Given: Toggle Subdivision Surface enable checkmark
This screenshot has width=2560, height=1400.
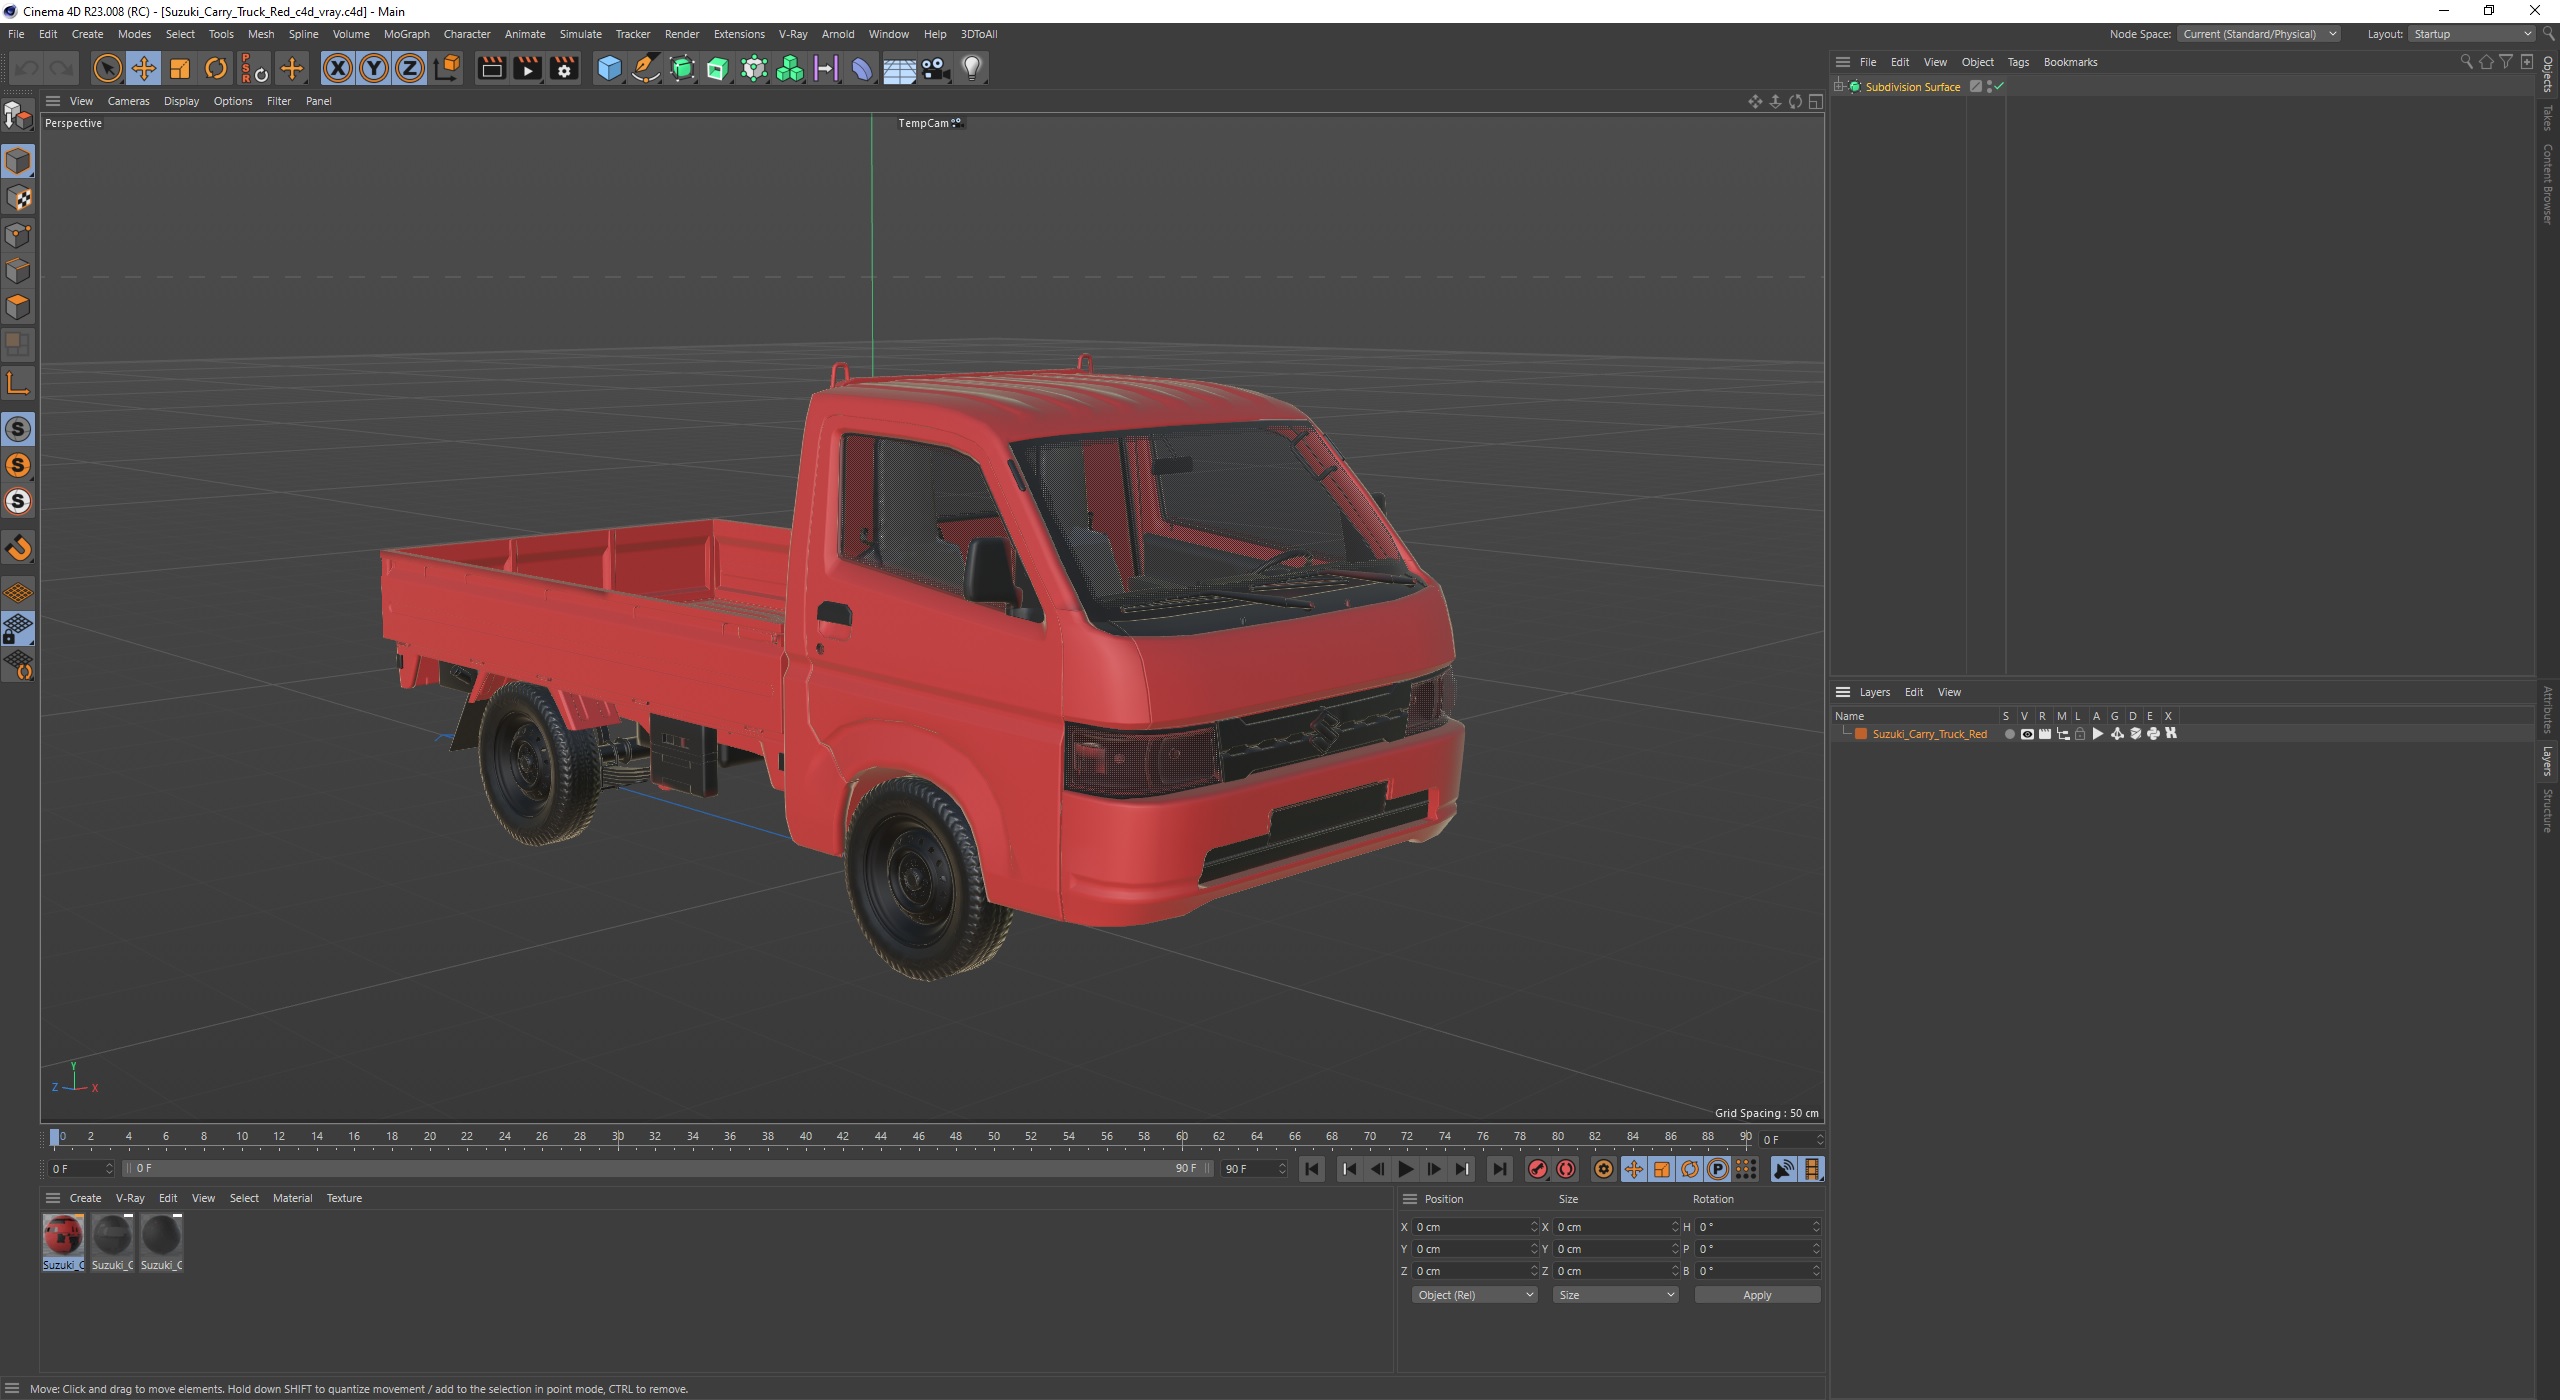Looking at the screenshot, I should click(x=1999, y=87).
